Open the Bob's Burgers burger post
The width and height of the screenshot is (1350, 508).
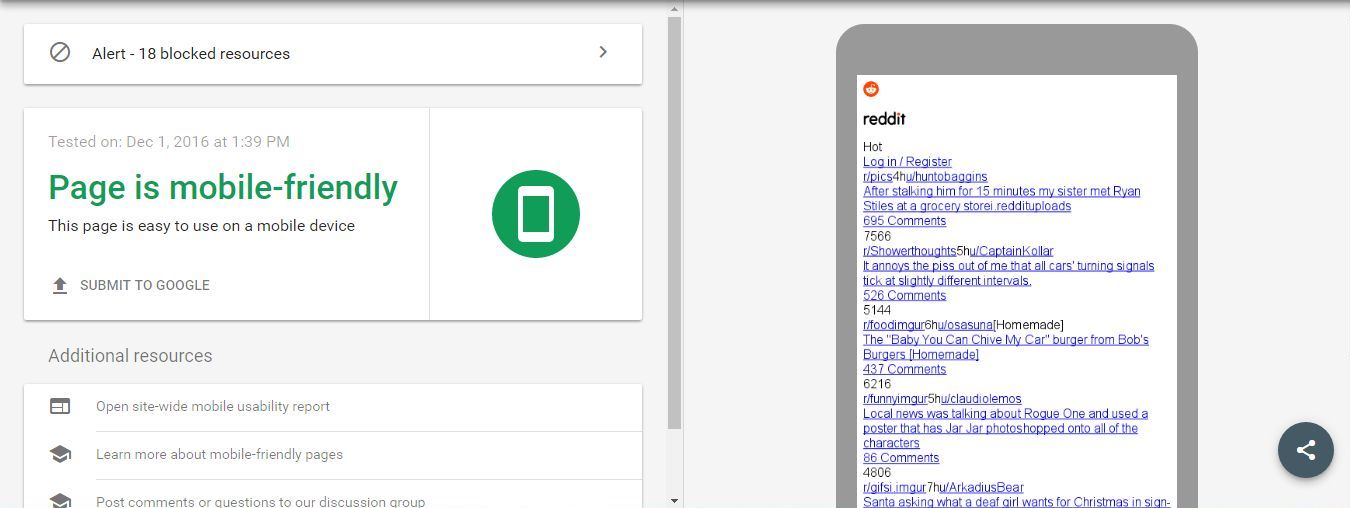coord(1006,347)
